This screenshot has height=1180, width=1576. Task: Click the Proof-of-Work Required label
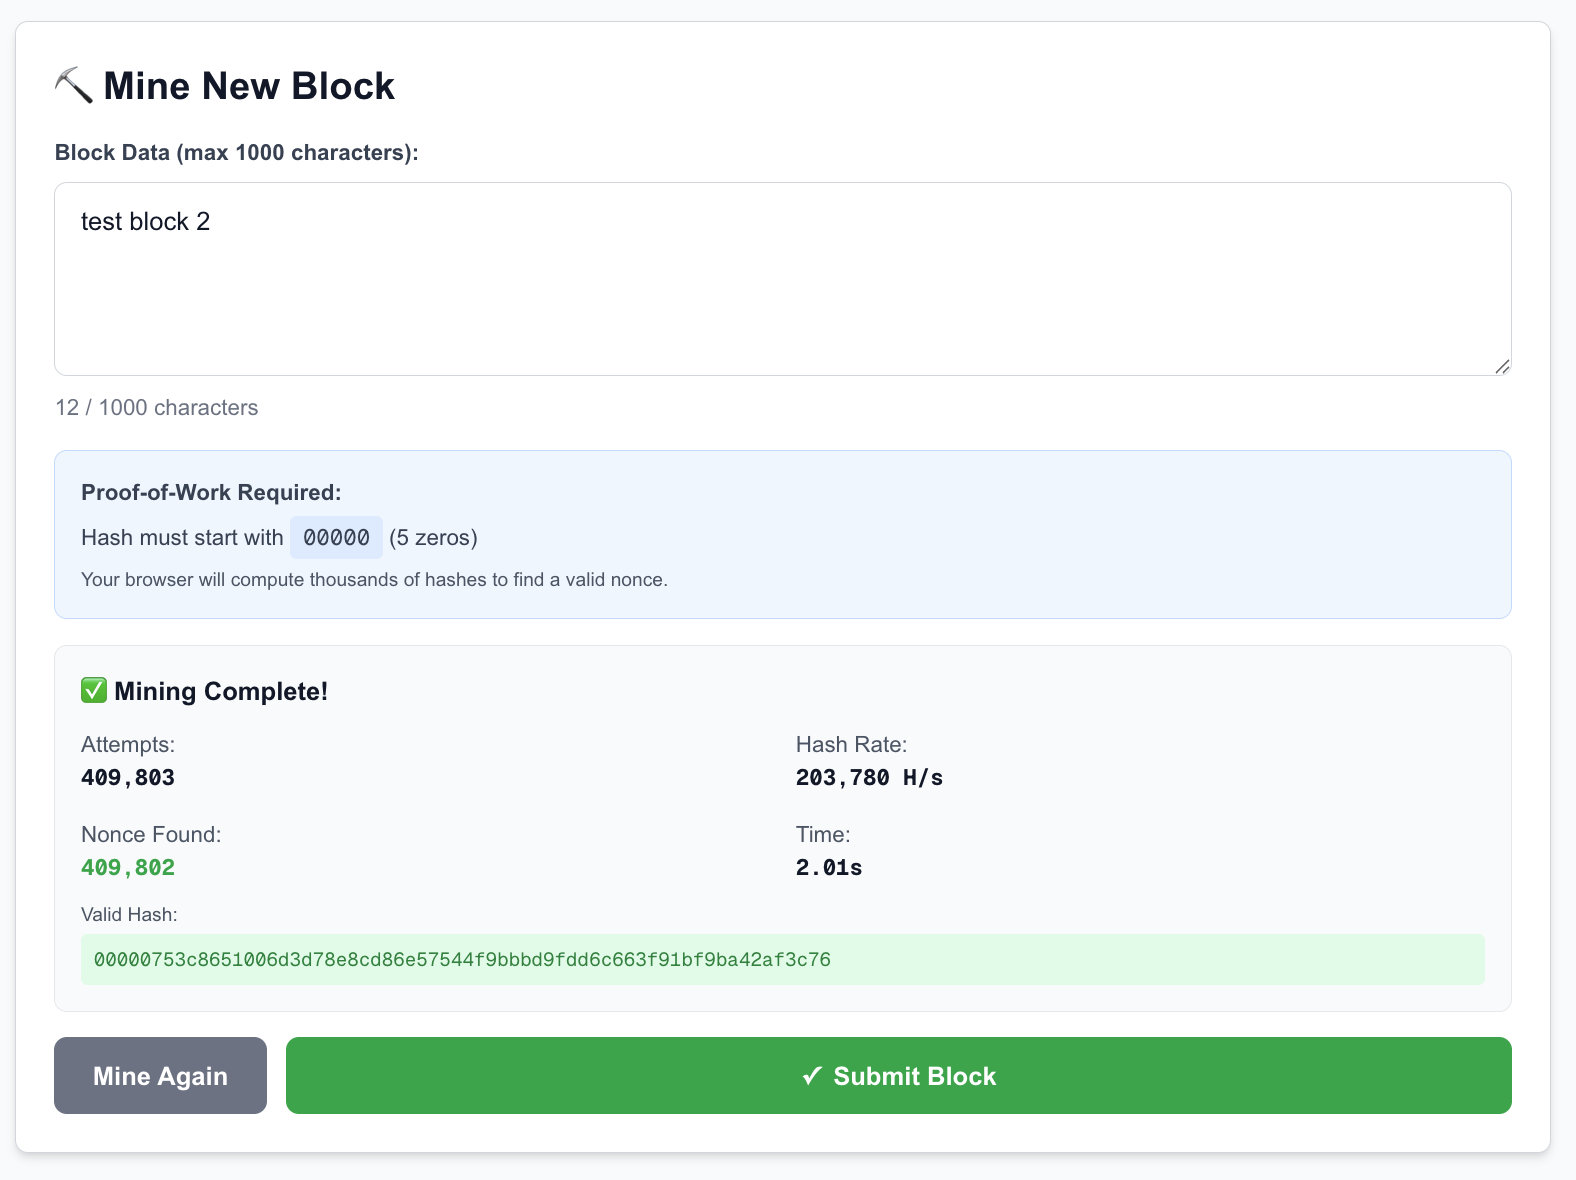[x=211, y=492]
